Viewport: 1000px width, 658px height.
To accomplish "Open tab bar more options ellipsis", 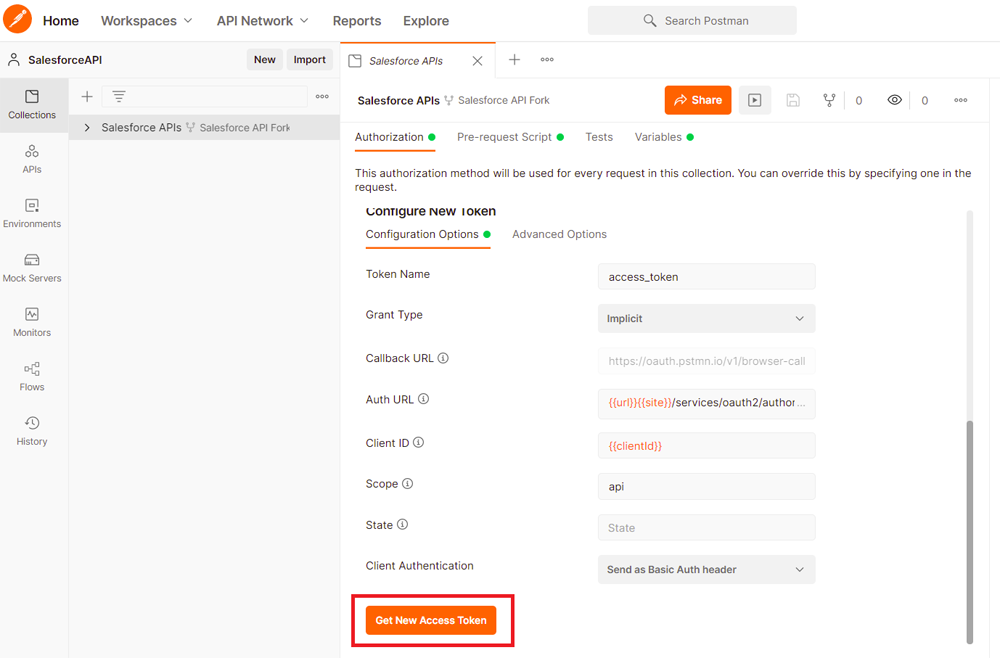I will (547, 59).
